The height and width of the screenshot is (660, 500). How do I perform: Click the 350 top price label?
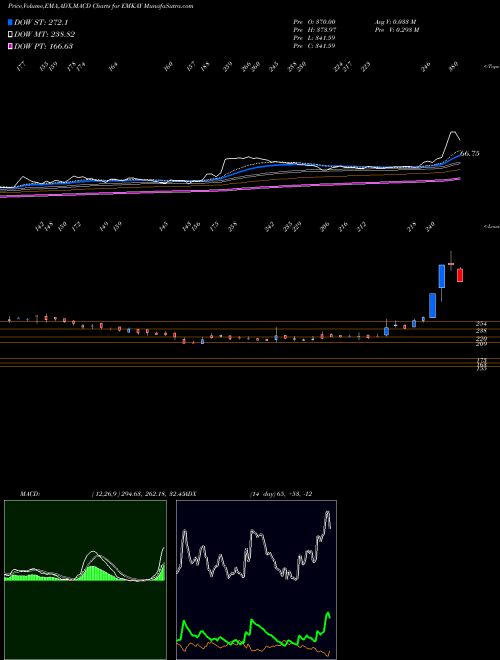click(x=453, y=67)
